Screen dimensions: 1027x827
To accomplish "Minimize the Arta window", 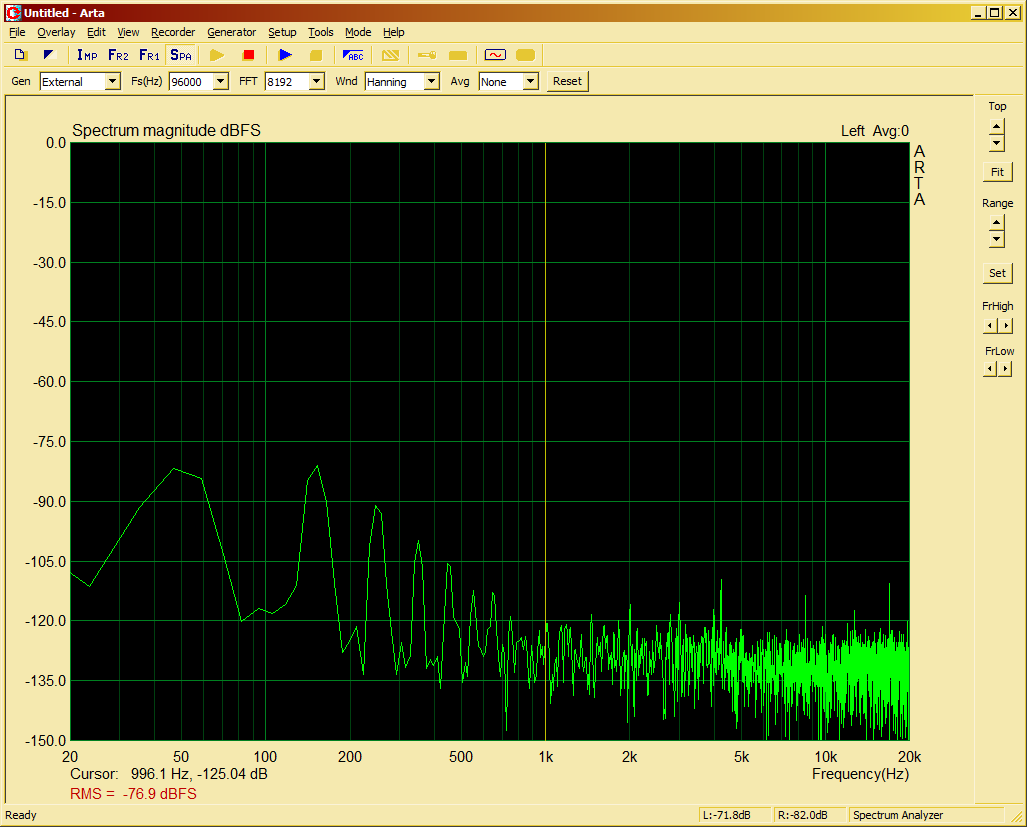I will (979, 12).
